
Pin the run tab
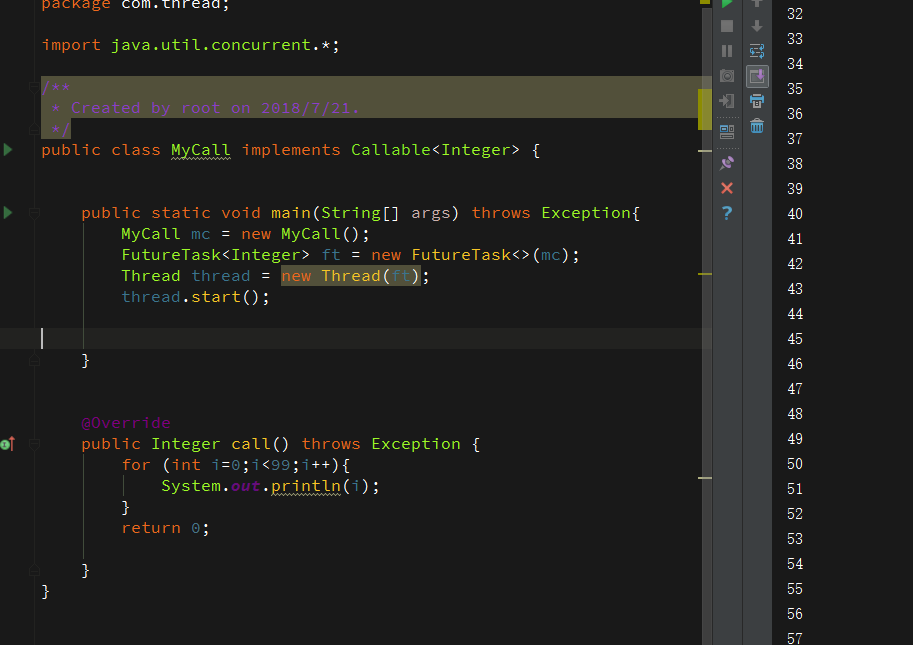[x=727, y=163]
